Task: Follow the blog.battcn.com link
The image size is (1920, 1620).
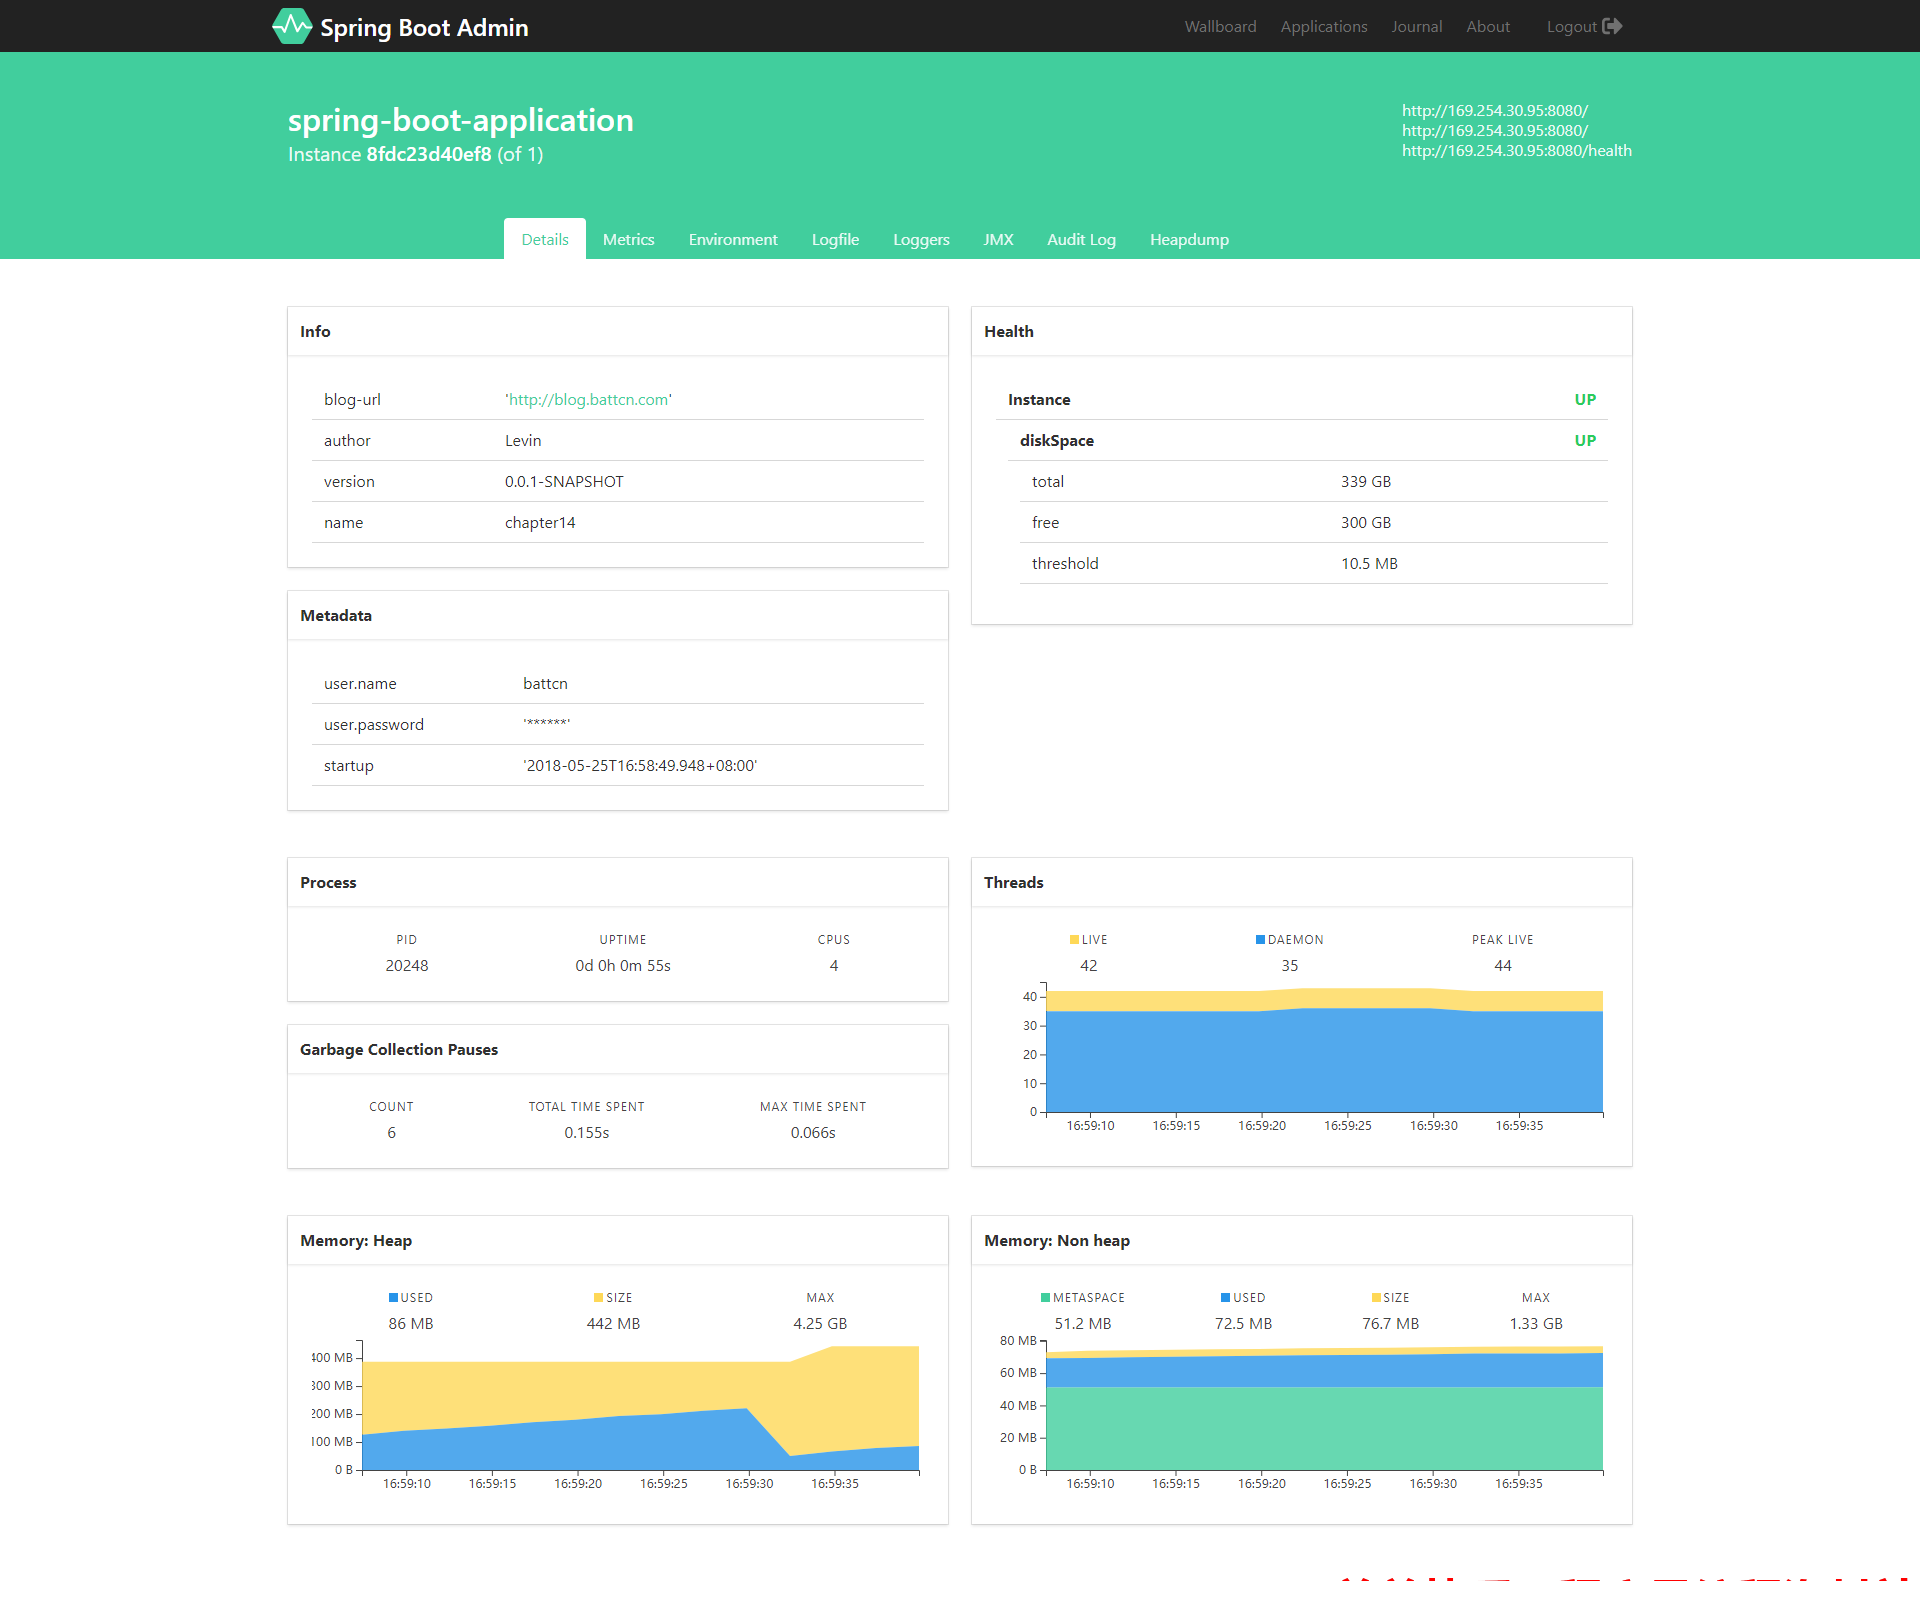Action: (589, 399)
